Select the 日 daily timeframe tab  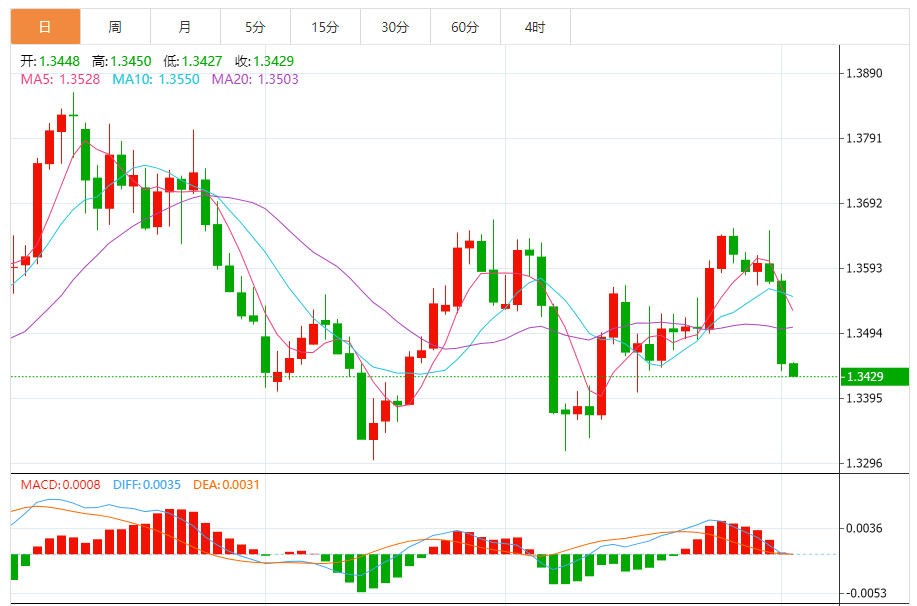point(46,27)
